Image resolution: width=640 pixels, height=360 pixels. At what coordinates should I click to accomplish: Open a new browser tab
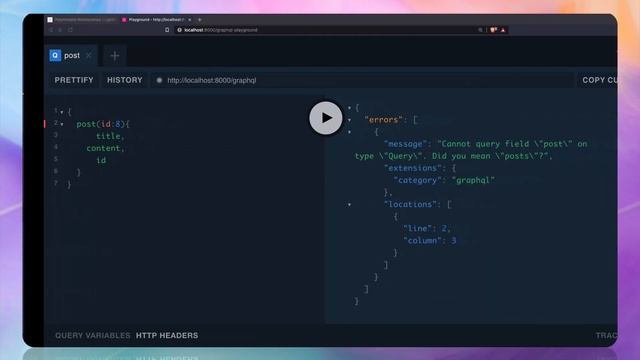pos(200,20)
